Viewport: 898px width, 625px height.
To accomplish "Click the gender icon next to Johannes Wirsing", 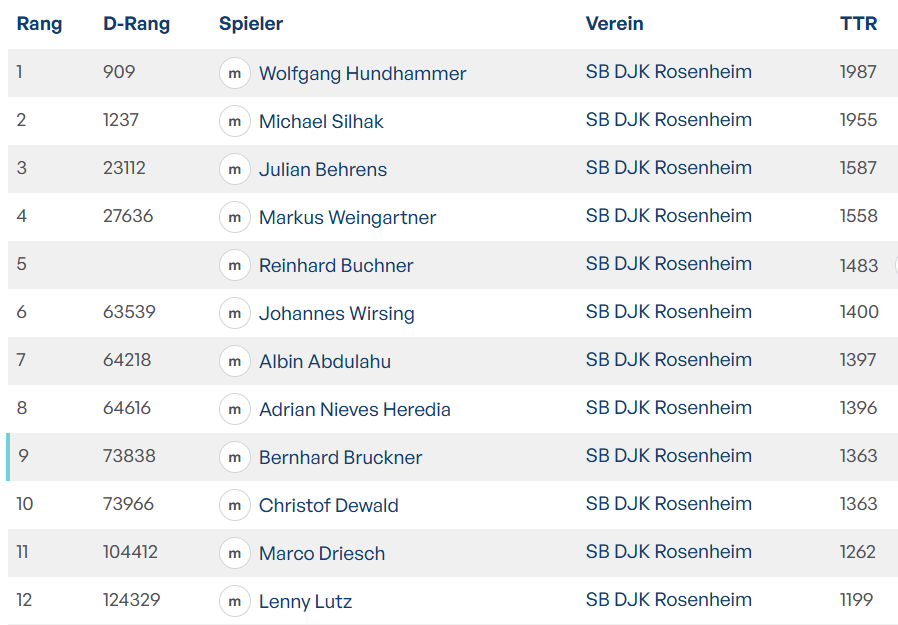I will tap(235, 314).
